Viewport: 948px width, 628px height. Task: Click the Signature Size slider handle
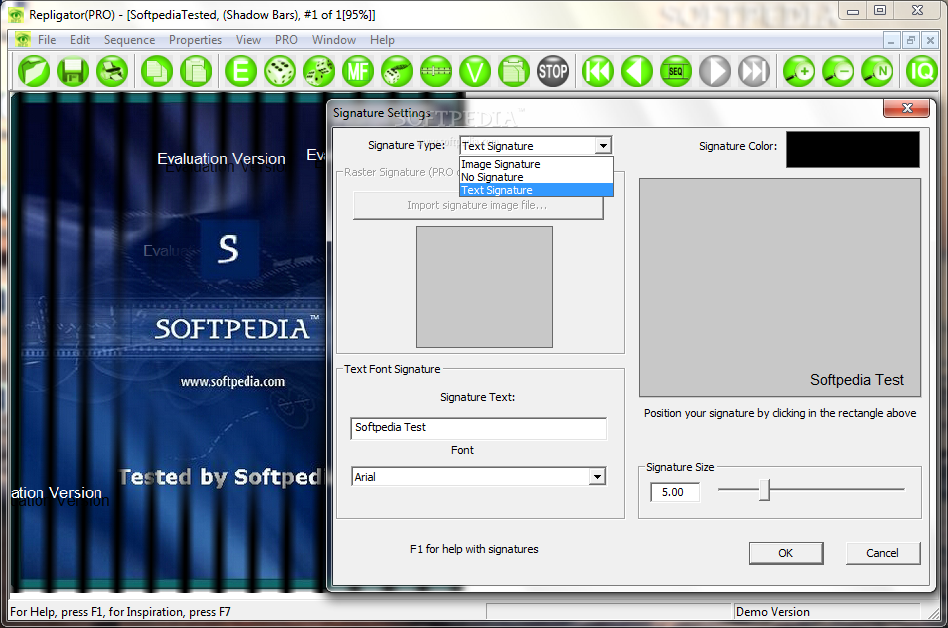[x=765, y=490]
